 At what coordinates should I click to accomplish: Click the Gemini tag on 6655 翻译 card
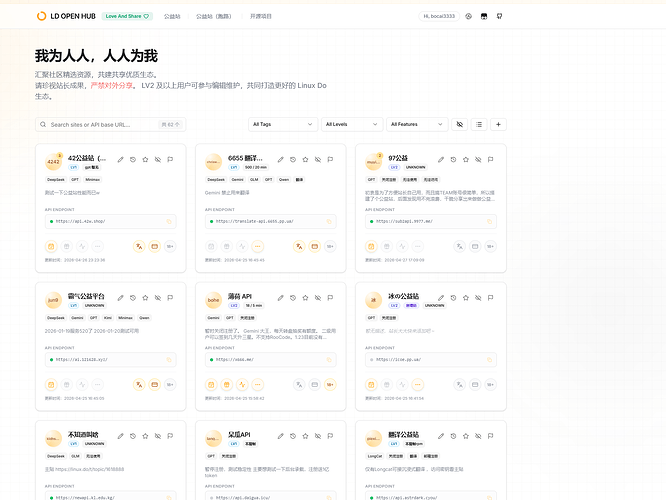point(237,180)
